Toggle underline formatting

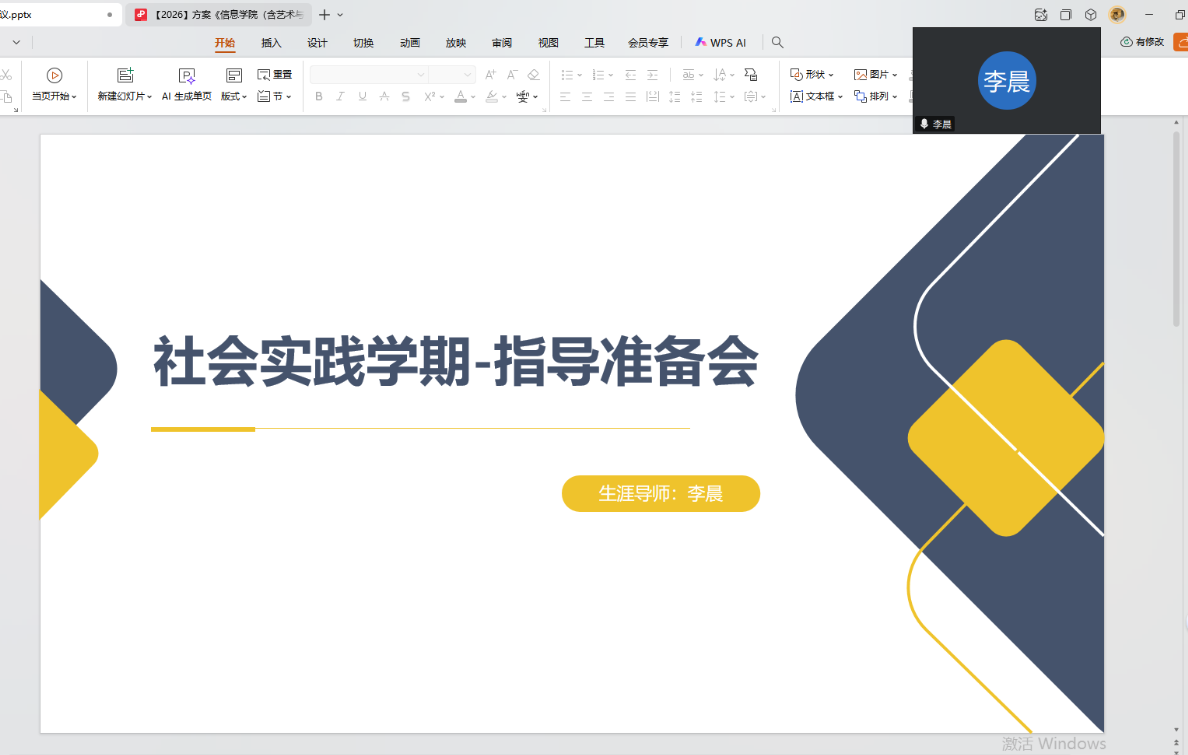(x=362, y=97)
